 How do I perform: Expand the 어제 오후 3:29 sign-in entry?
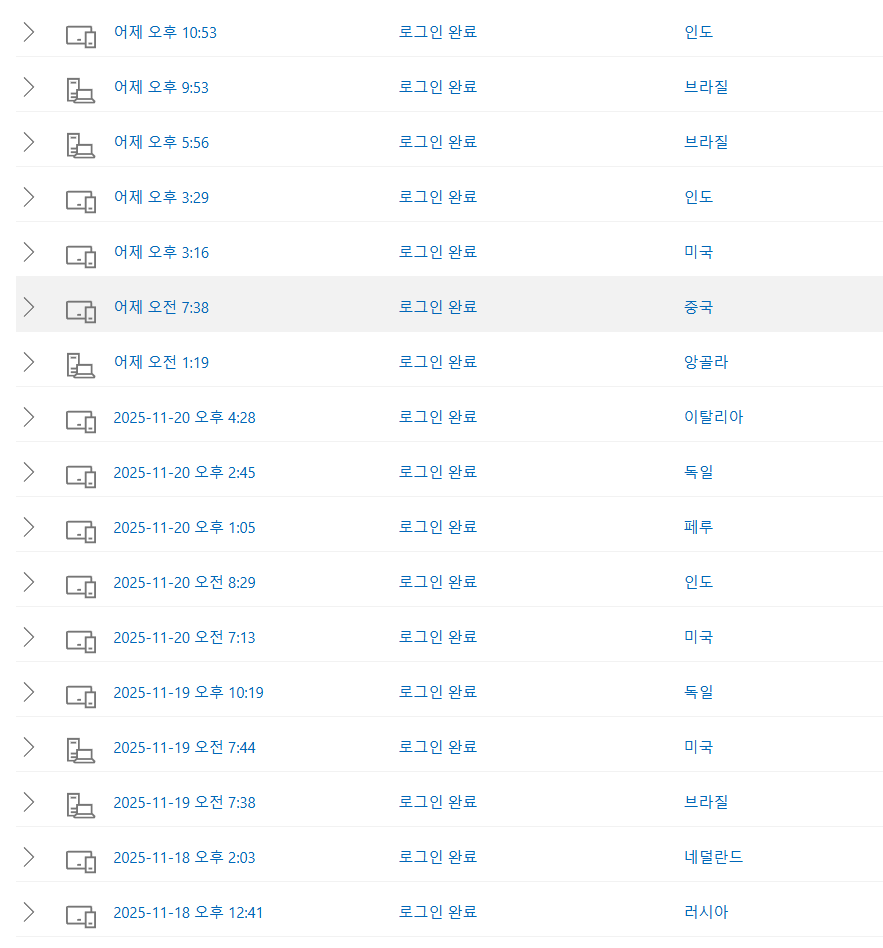[28, 198]
